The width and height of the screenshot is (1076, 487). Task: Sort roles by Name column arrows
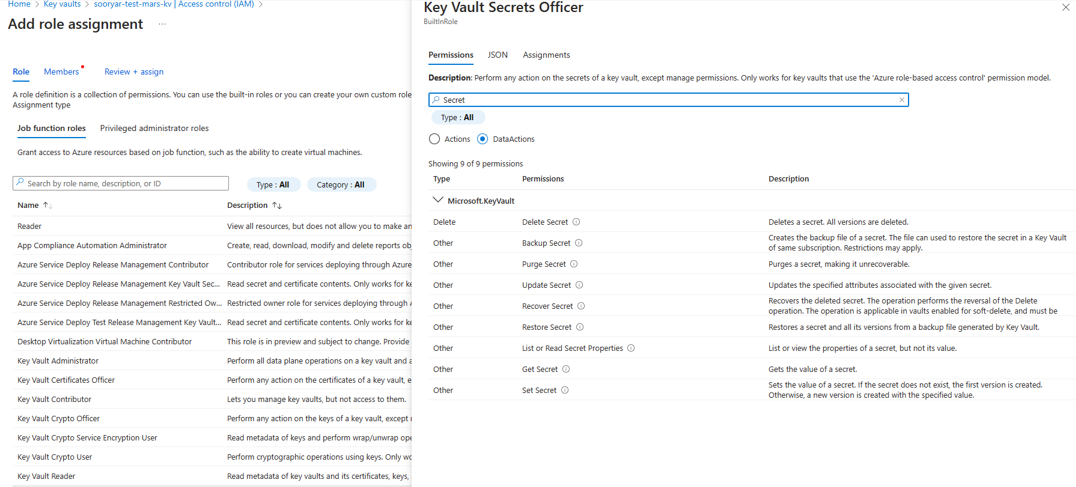(48, 205)
